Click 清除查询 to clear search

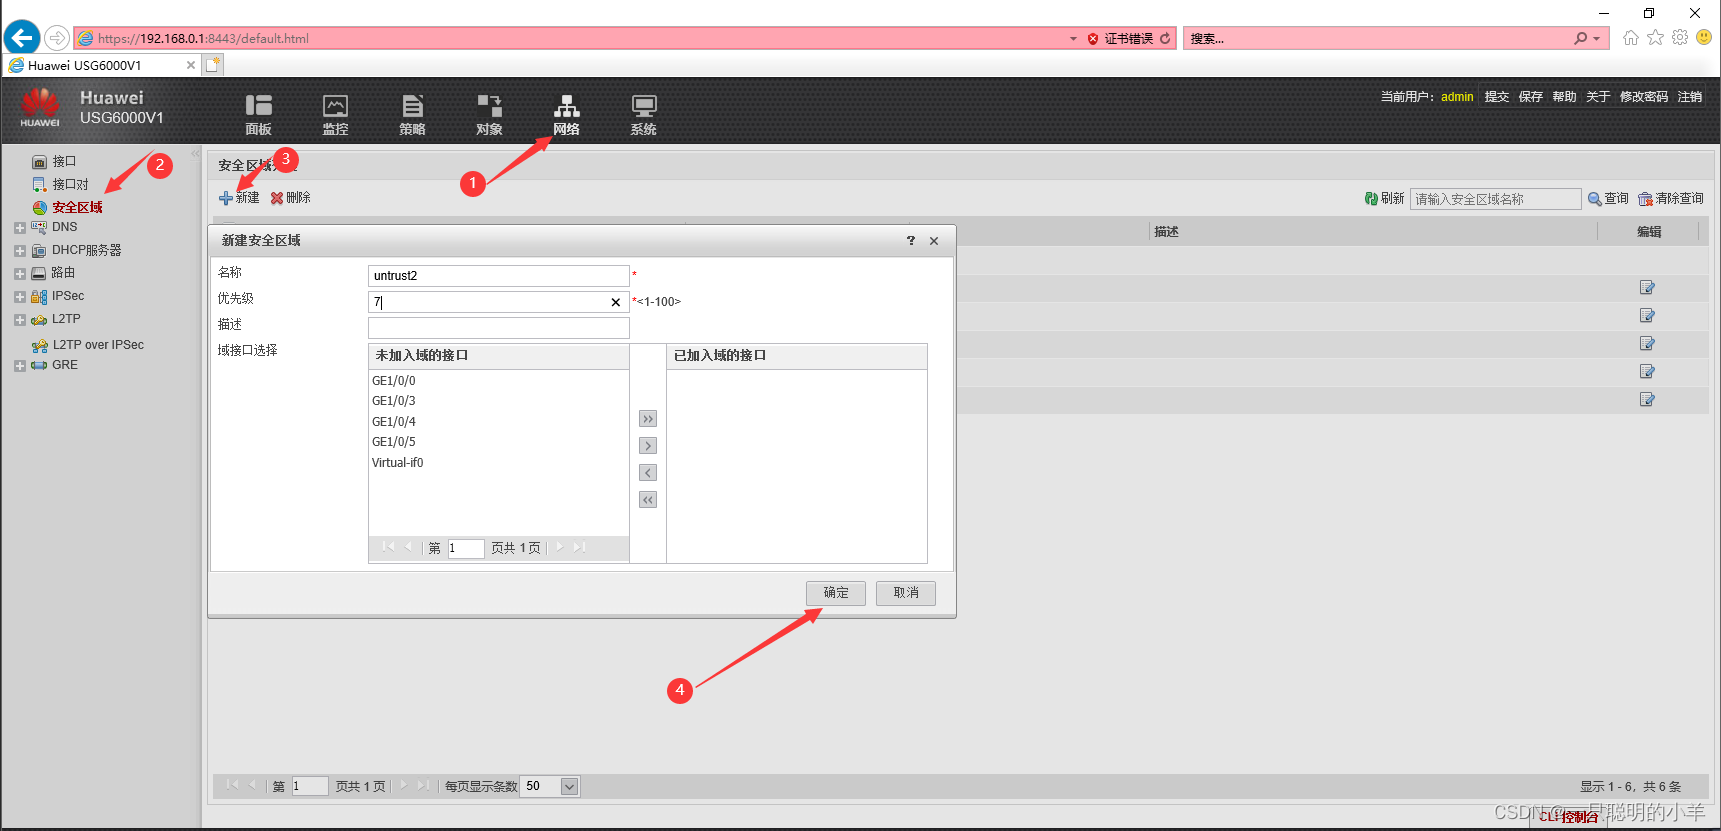[x=1671, y=199]
